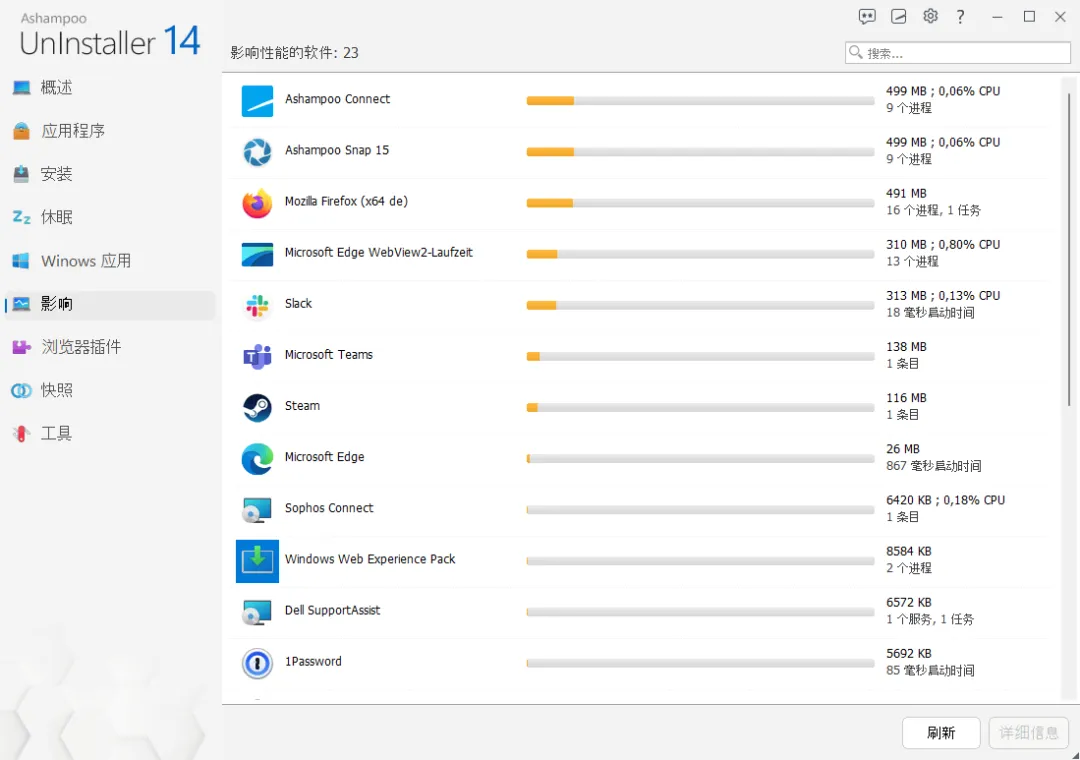Open the 概述 overview section
The height and width of the screenshot is (760, 1080).
(110, 88)
